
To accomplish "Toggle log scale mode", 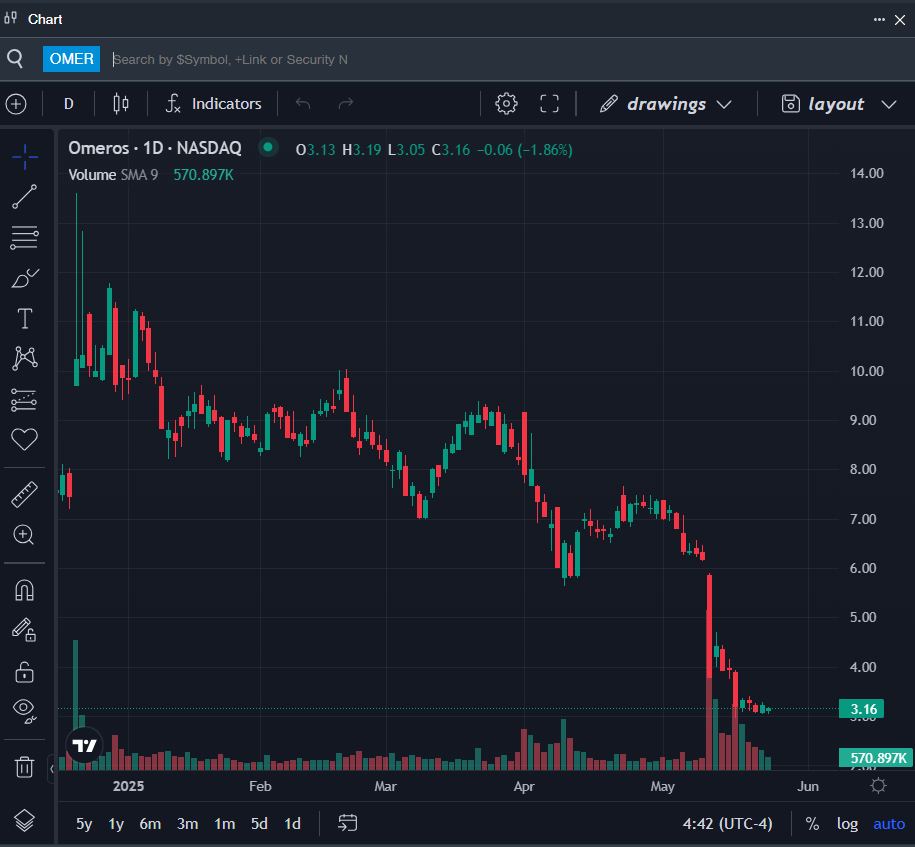I will tap(847, 824).
